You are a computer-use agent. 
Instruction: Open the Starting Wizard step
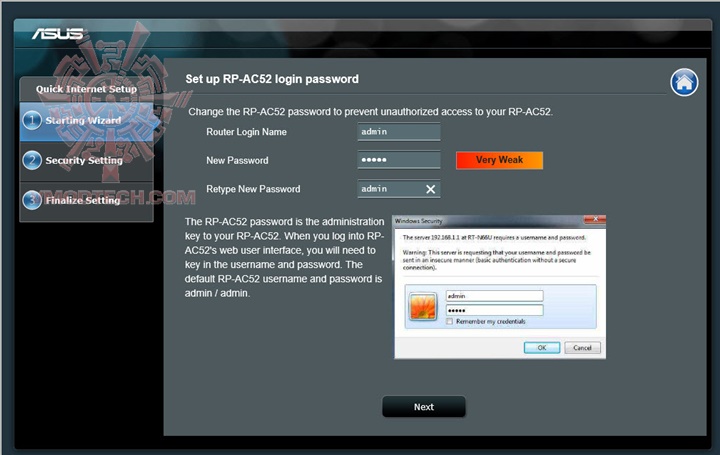[x=86, y=121]
